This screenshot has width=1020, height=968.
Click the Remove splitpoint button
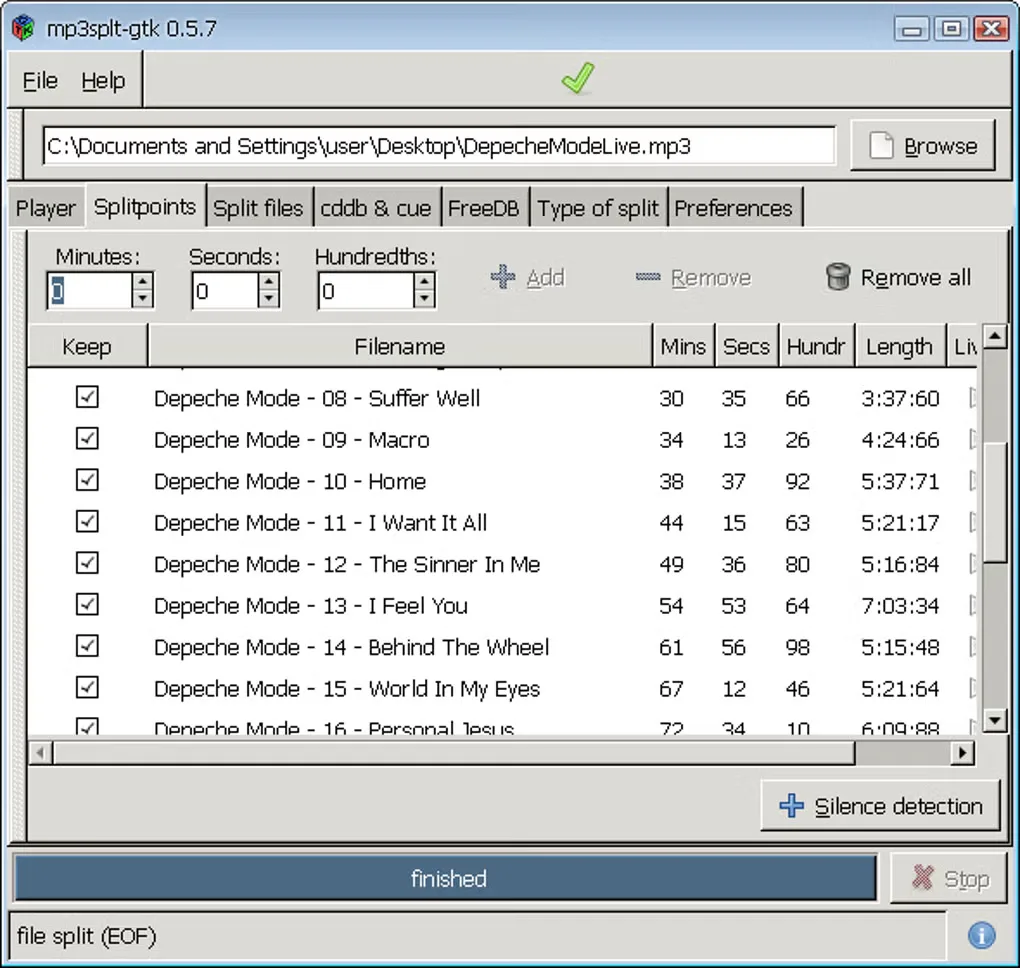tap(693, 277)
